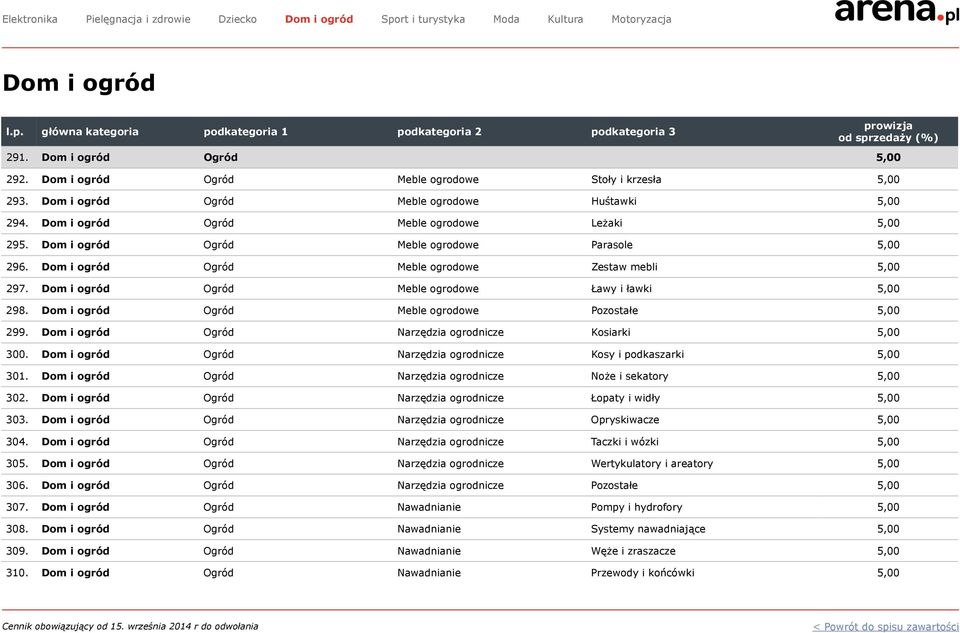The width and height of the screenshot is (960, 633).
Task: Open the Kultura tab
Action: [x=565, y=19]
